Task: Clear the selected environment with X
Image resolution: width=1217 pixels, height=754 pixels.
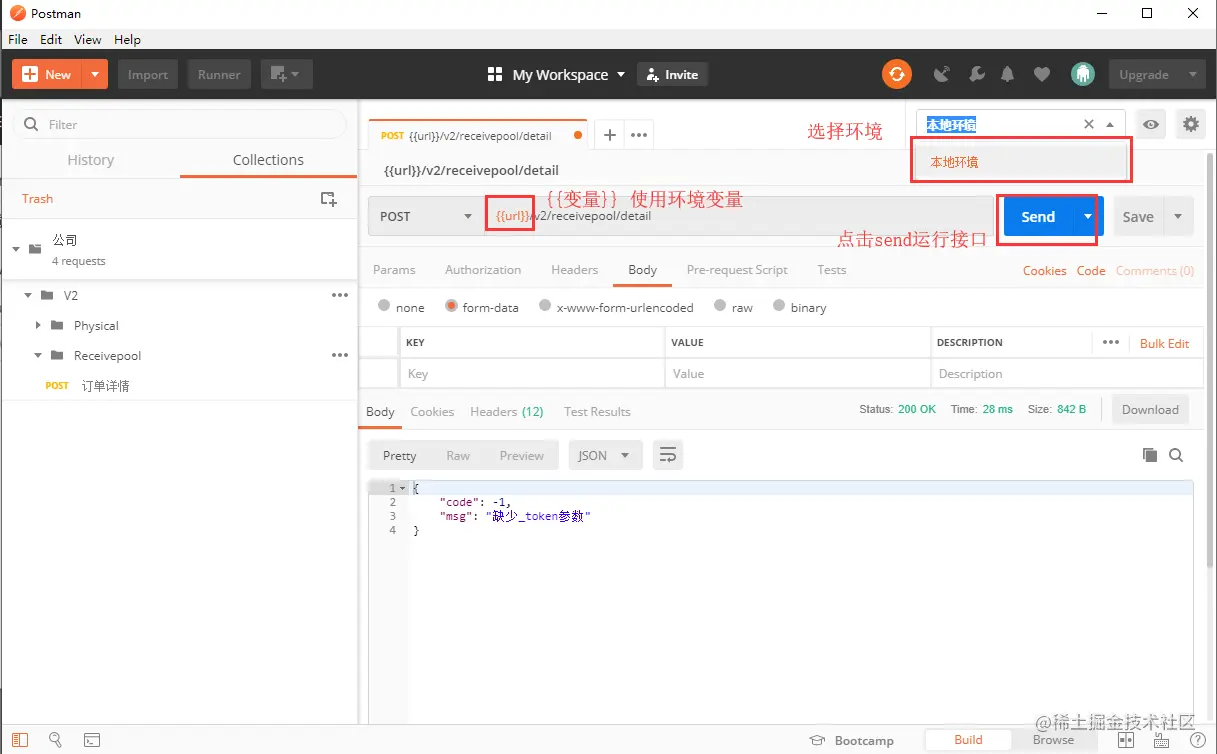Action: [1089, 124]
